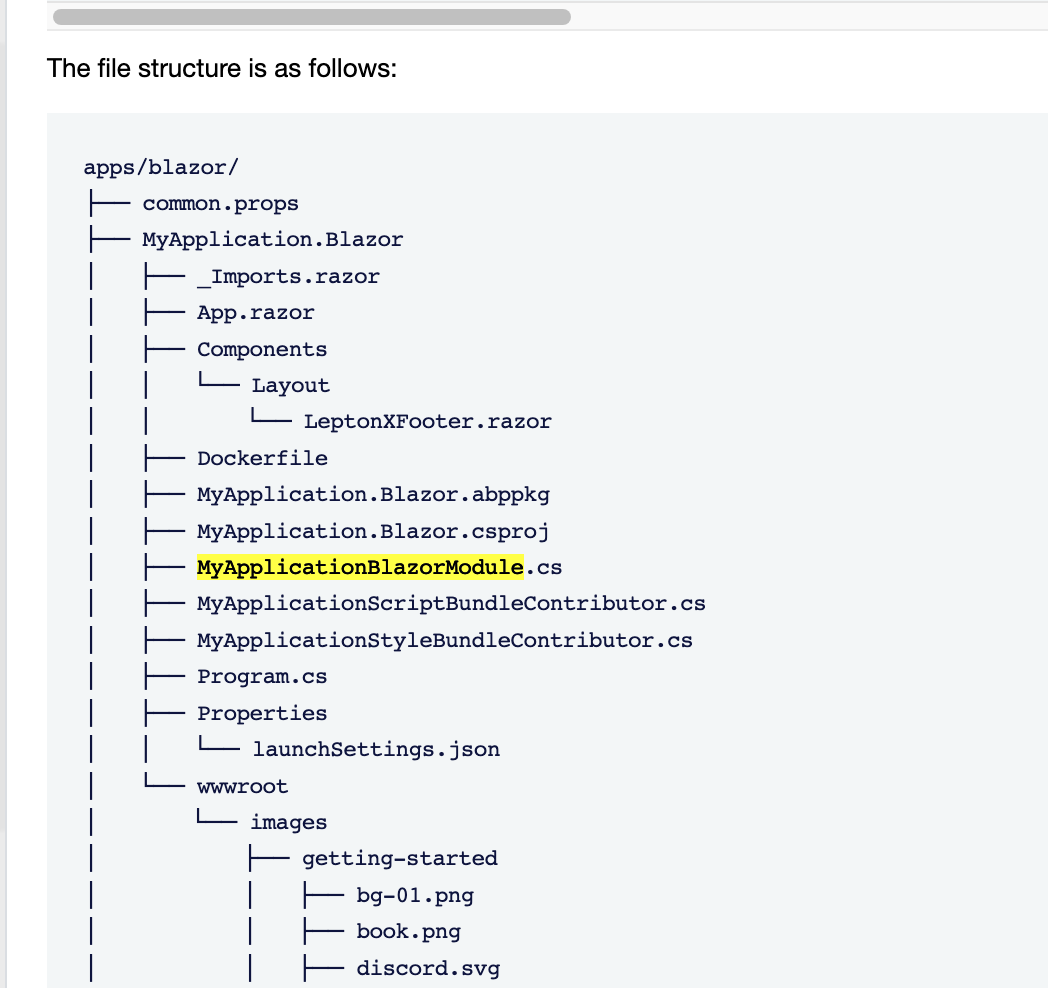
Task: Select the MyApplication.Blazor folder line
Action: click(273, 240)
